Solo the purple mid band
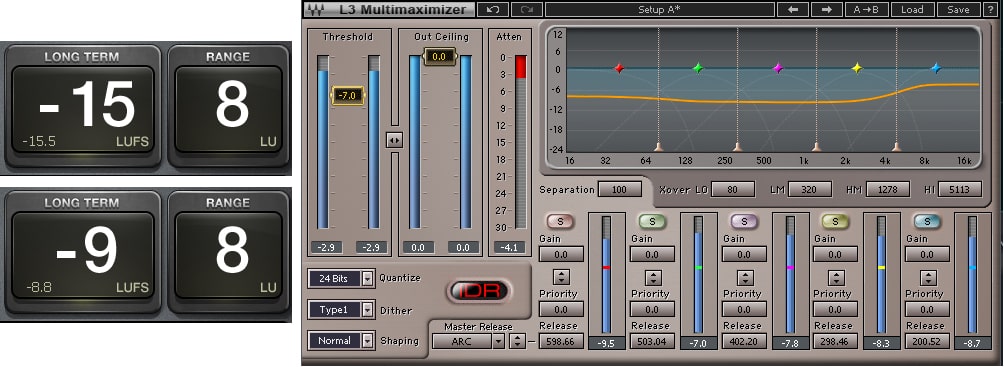Viewport: 1004px width, 367px height. (x=744, y=222)
